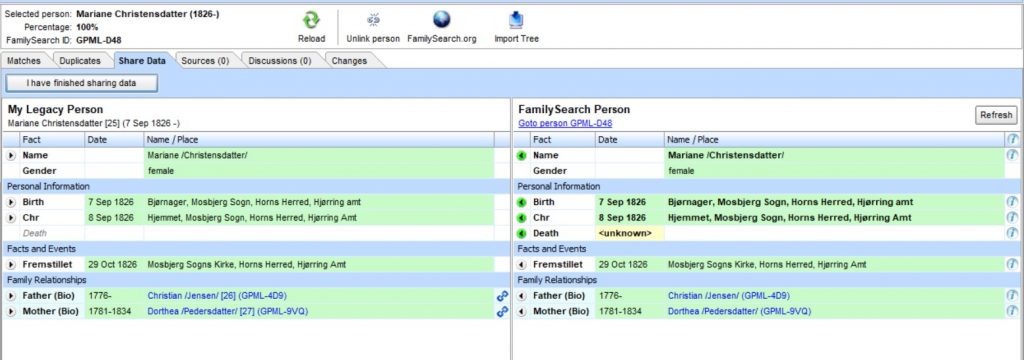
Task: Click green copy arrow on FamilySearch Chr row
Action: tap(521, 218)
